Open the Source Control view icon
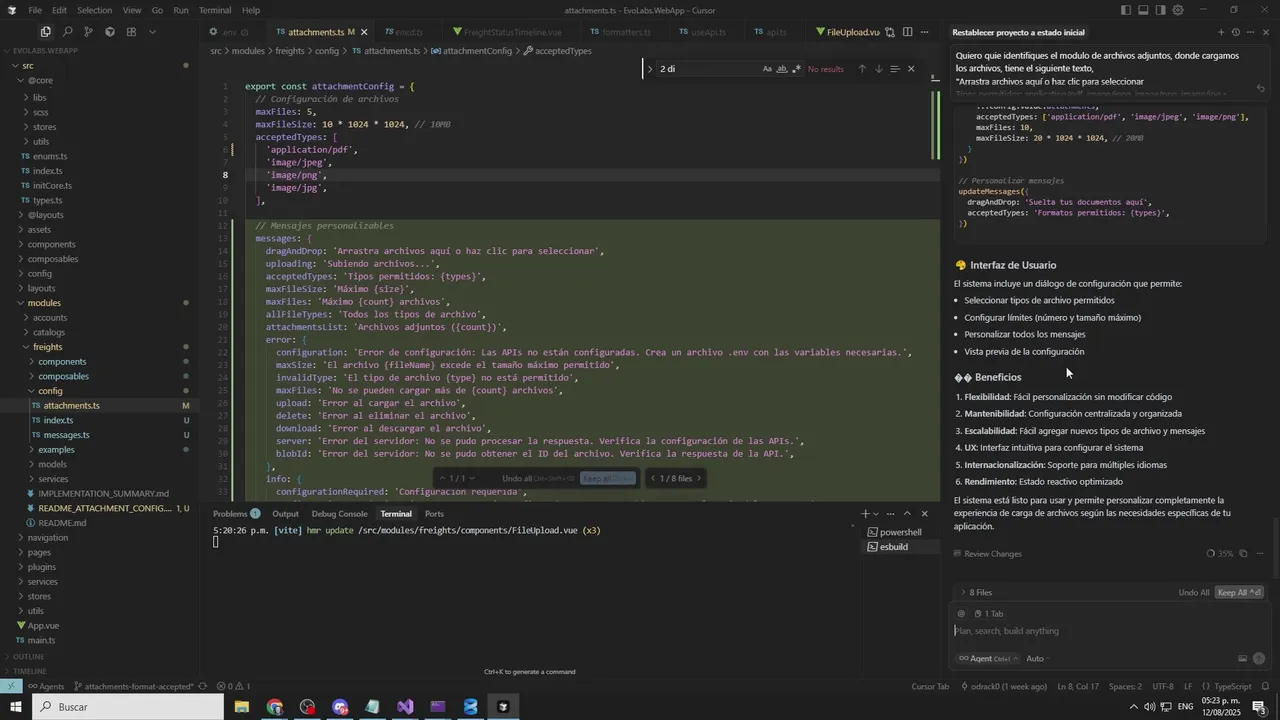1280x720 pixels. point(88,32)
